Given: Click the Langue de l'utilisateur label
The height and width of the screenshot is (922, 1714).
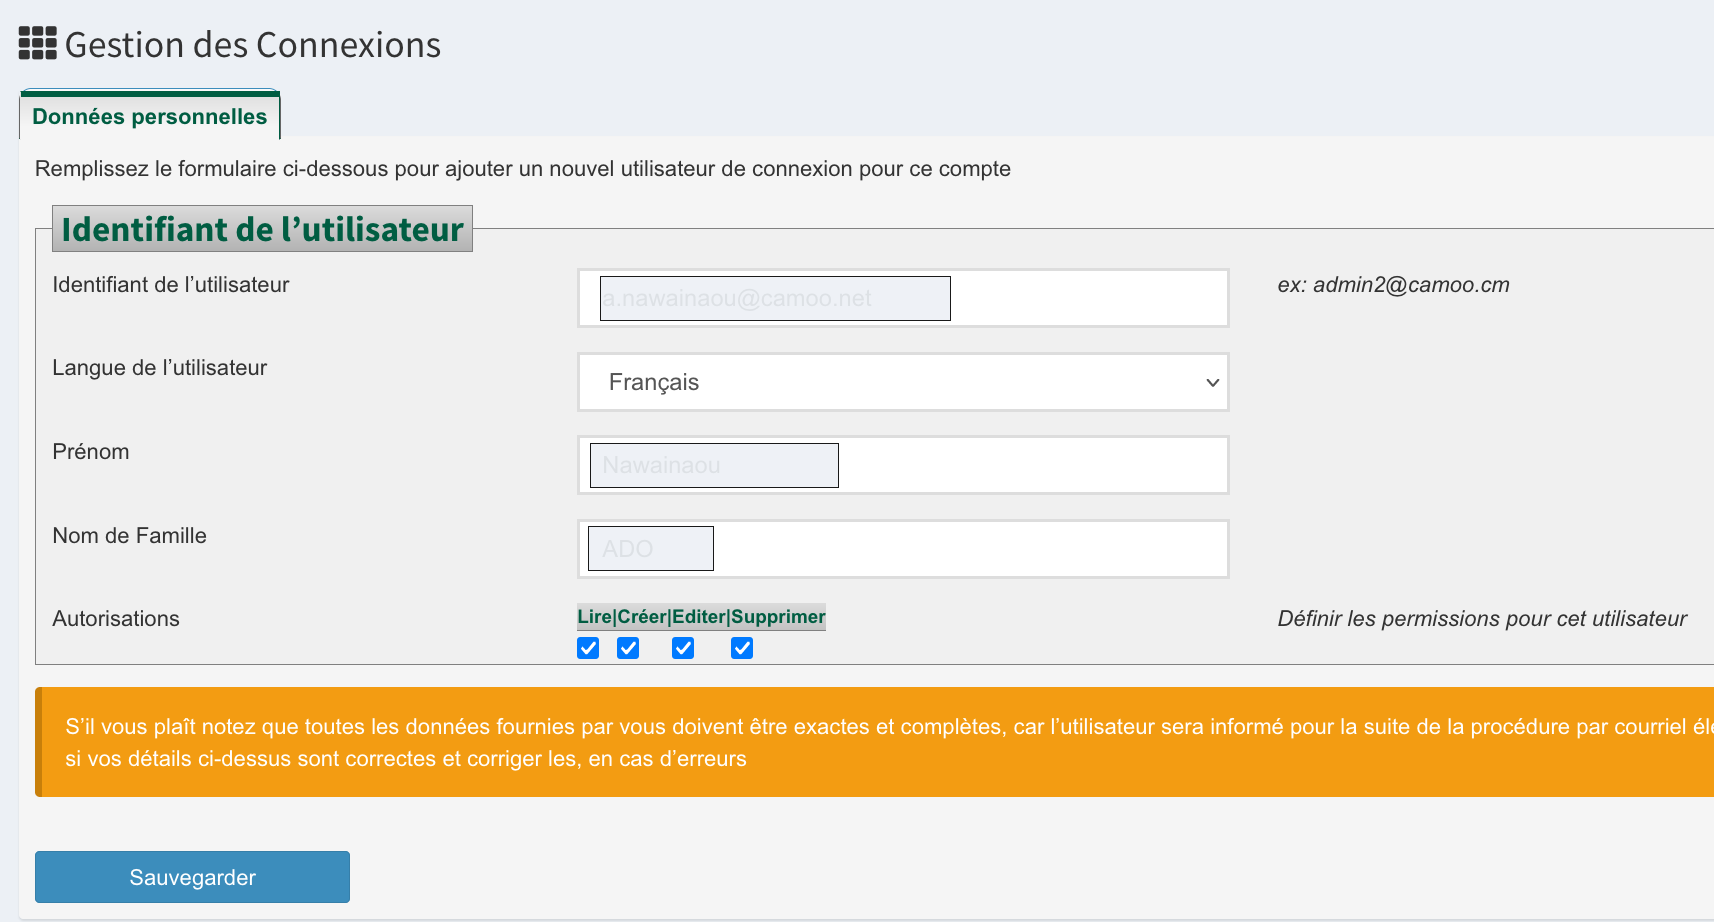Looking at the screenshot, I should point(160,368).
